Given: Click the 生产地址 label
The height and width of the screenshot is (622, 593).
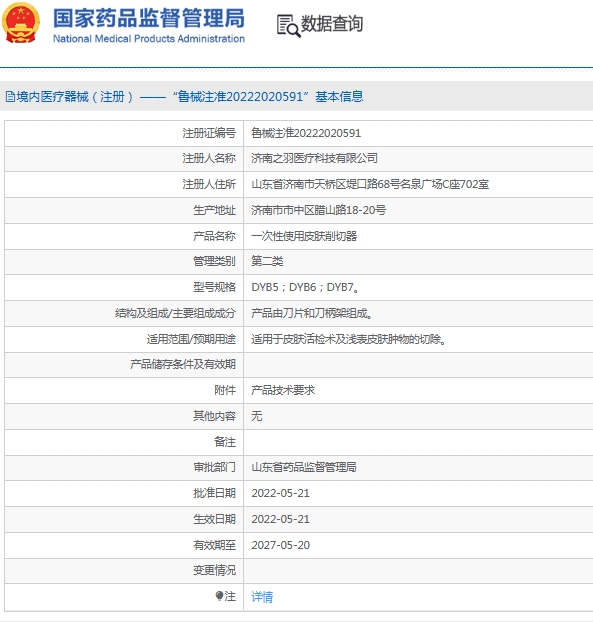Looking at the screenshot, I should pos(215,210).
